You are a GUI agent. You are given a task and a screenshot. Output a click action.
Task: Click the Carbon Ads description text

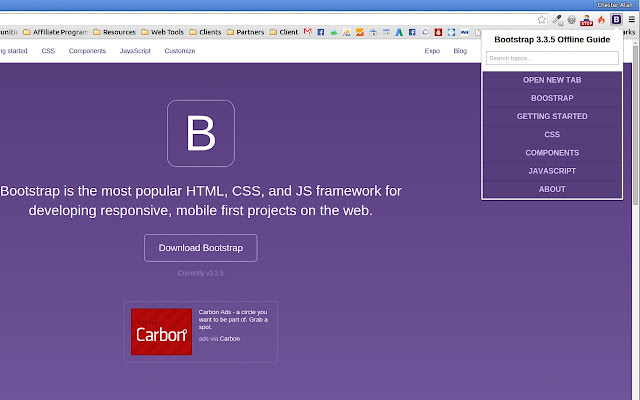pos(233,320)
